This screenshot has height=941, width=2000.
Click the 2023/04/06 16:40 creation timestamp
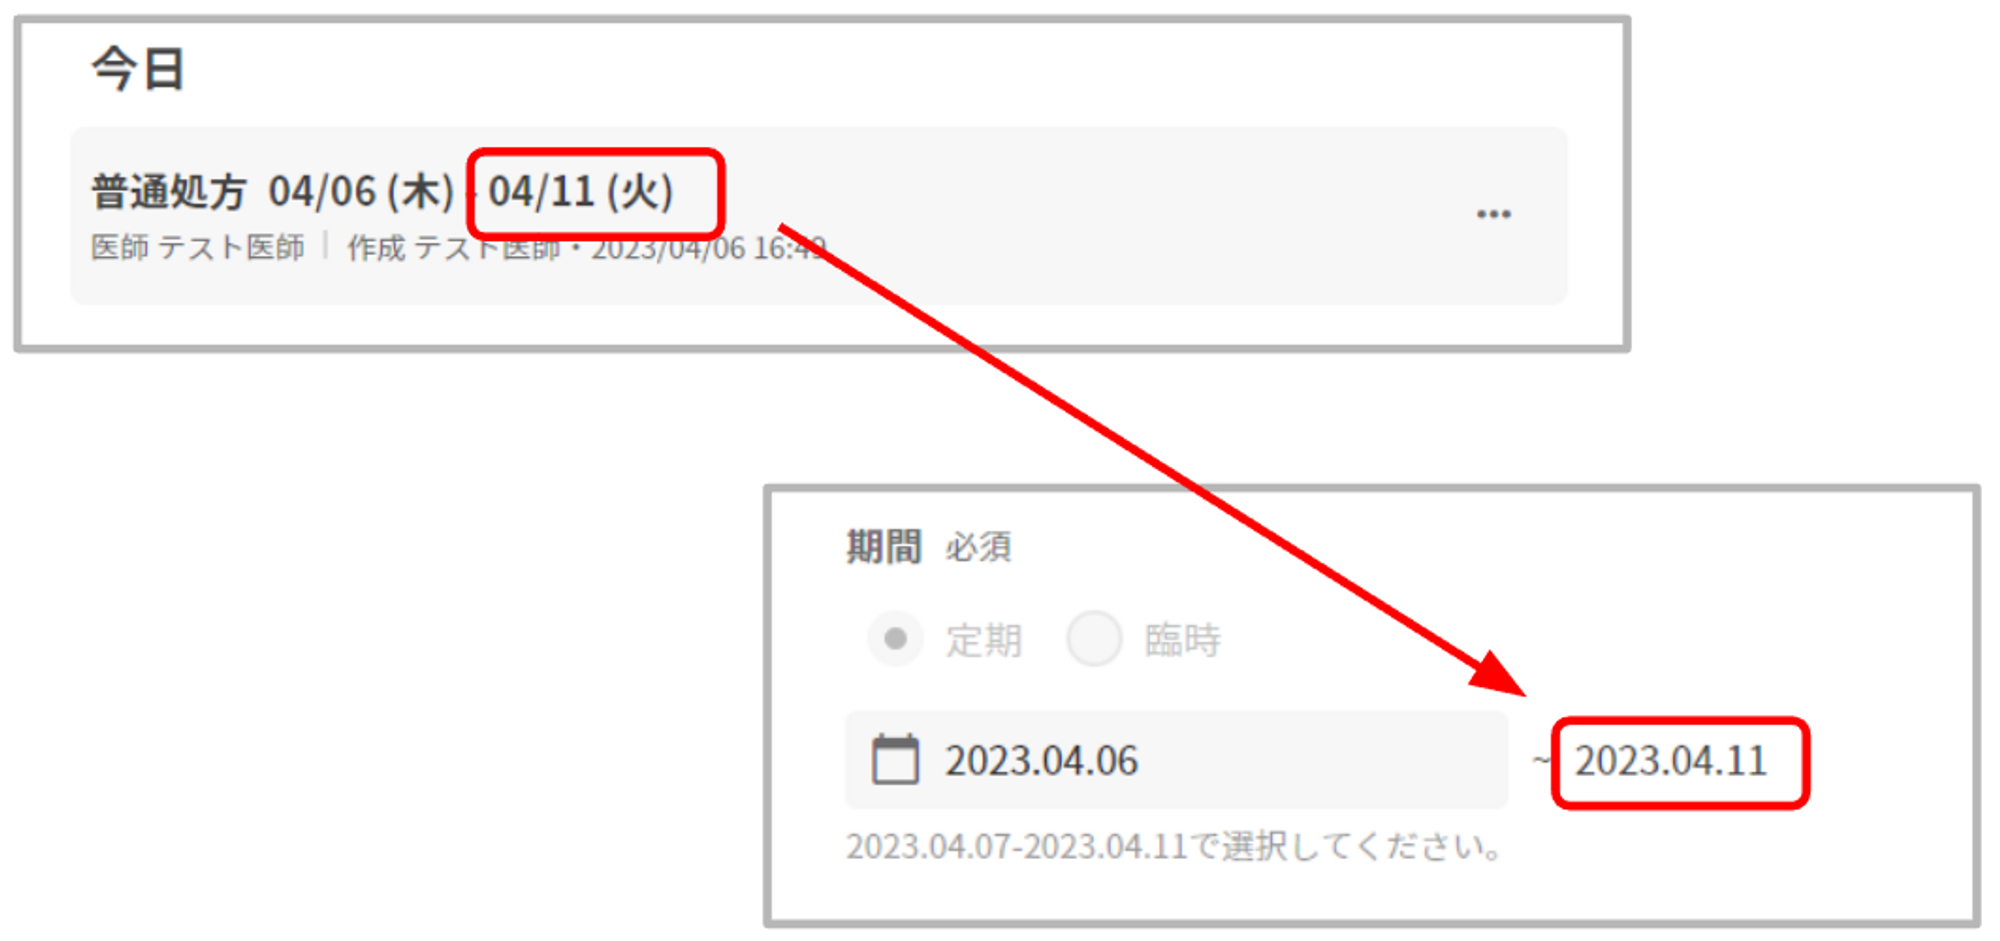click(708, 247)
